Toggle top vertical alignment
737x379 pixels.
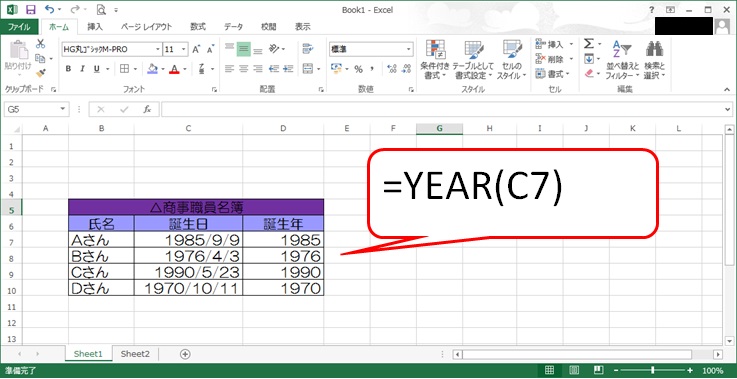click(x=229, y=48)
